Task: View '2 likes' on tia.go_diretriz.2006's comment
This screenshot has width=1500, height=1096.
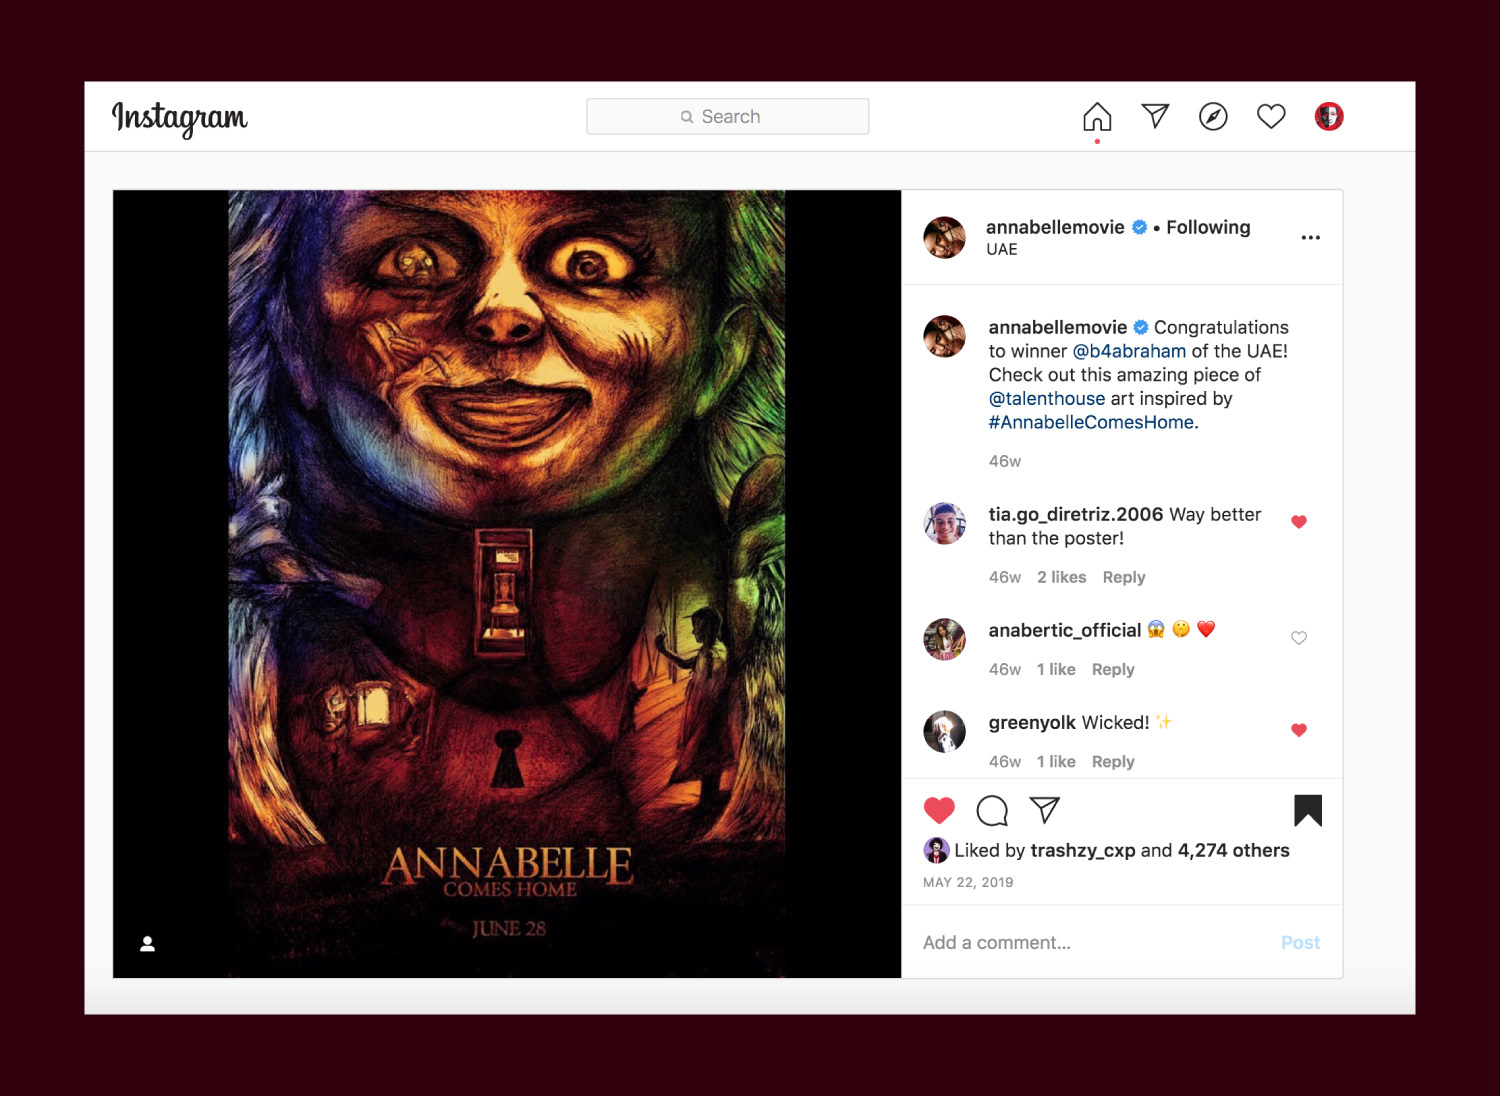Action: point(1062,577)
